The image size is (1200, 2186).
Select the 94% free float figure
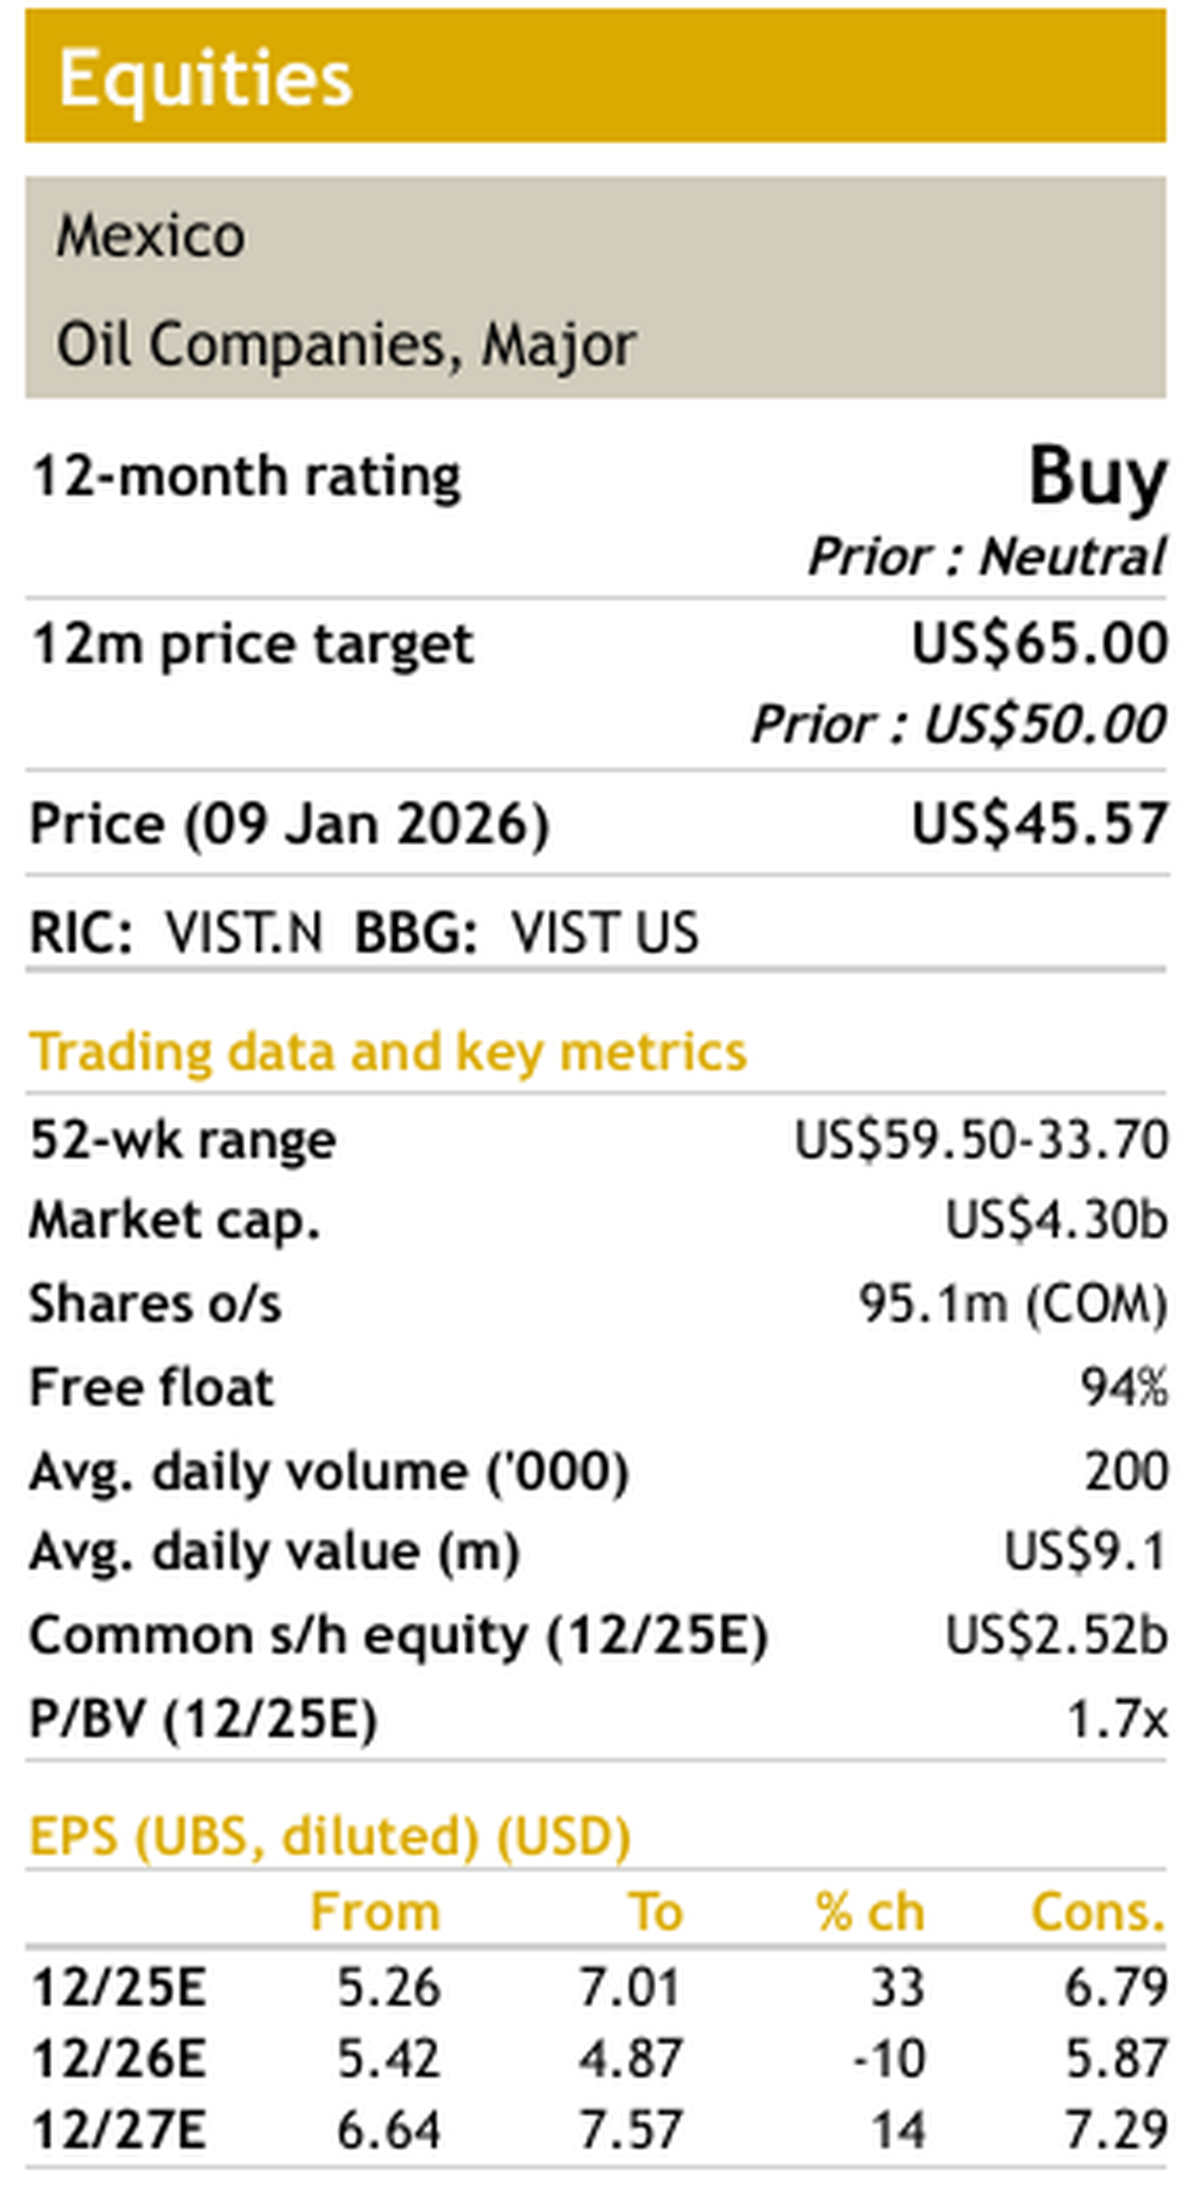point(1123,1388)
